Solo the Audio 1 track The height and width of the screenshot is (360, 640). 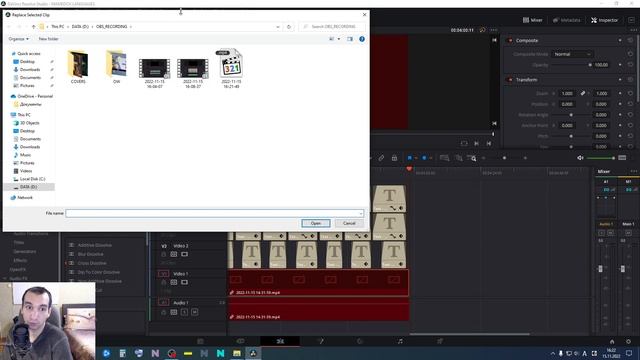pos(184,312)
